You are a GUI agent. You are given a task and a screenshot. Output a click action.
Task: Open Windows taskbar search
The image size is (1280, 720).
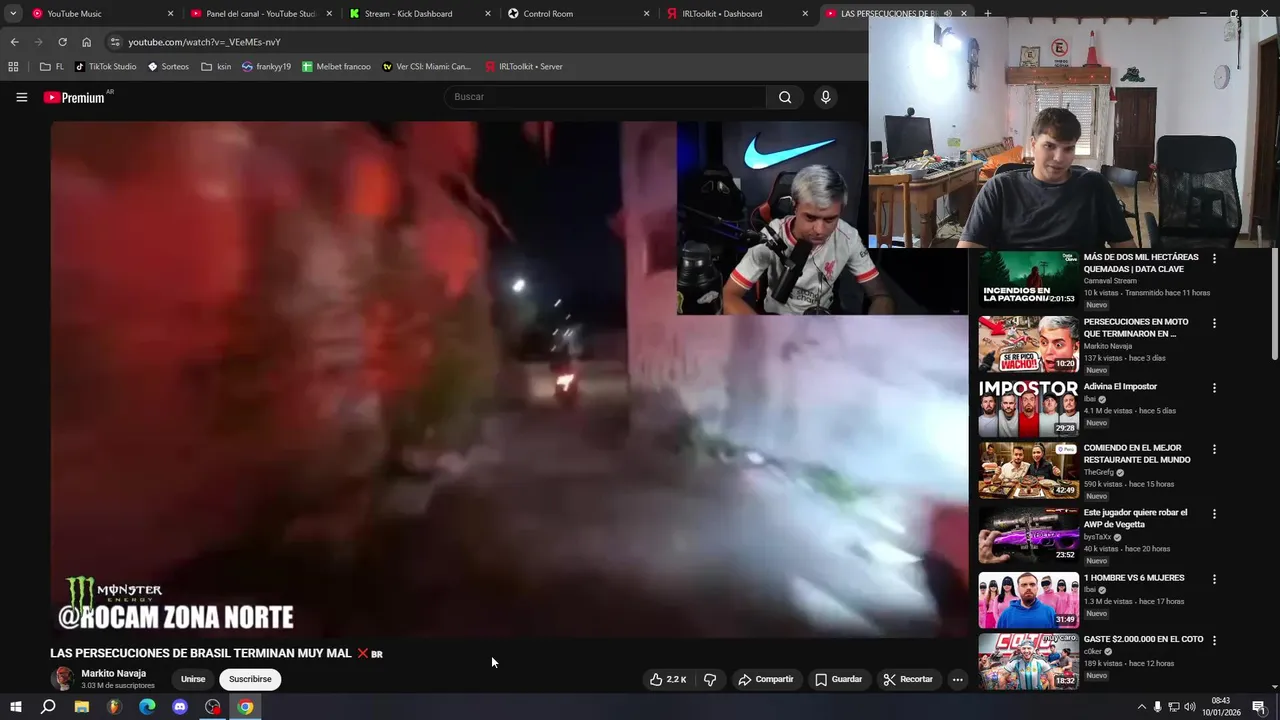[x=48, y=707]
